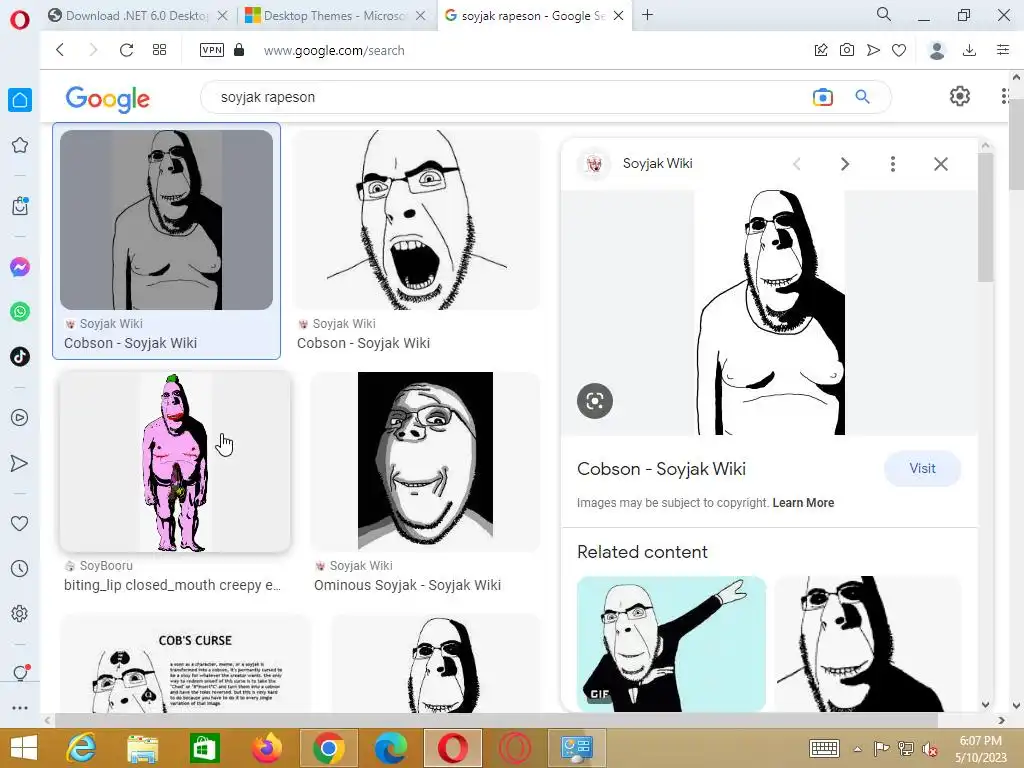This screenshot has height=768, width=1024.
Task: Launch Internet Explorer from taskbar
Action: point(82,748)
